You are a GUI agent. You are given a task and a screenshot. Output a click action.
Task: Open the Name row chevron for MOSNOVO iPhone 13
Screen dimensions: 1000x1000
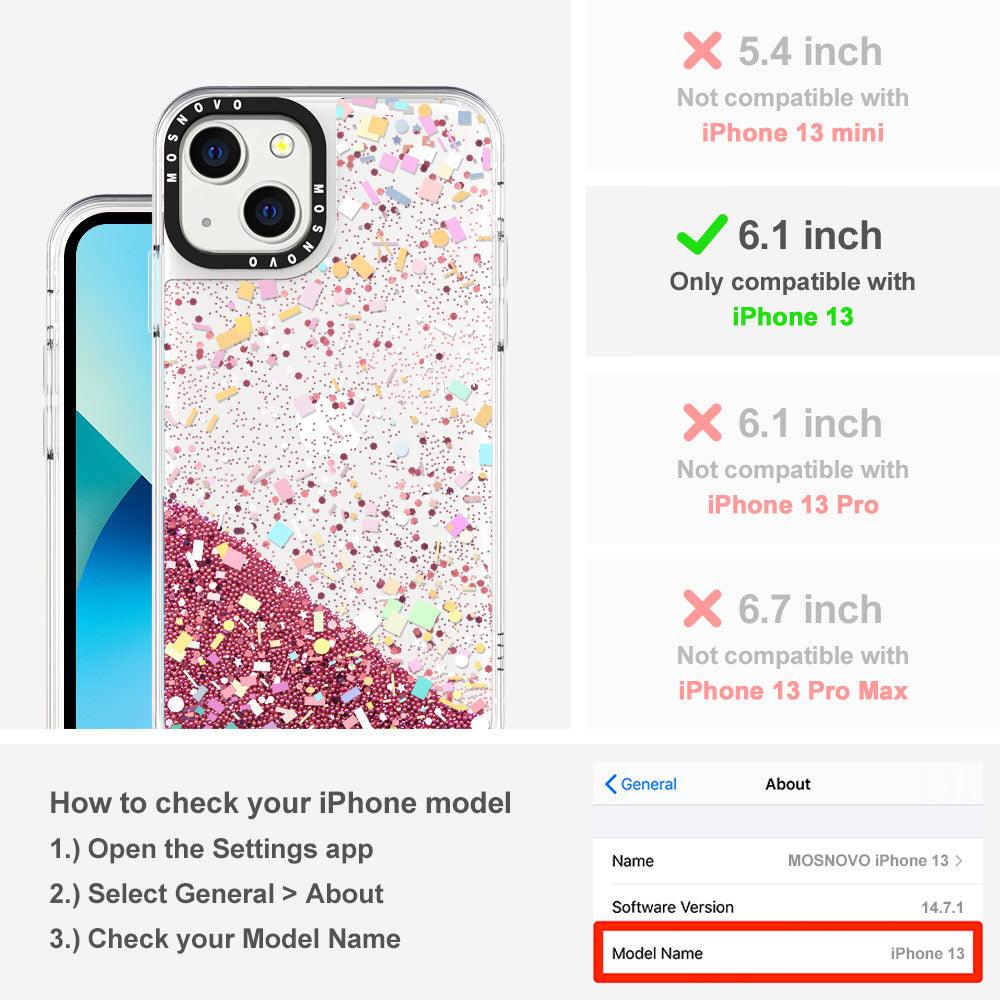[x=959, y=860]
